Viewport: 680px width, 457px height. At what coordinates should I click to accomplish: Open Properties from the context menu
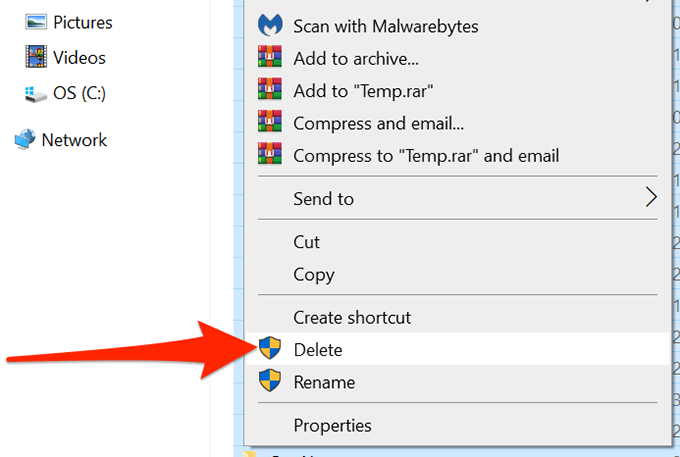[332, 426]
